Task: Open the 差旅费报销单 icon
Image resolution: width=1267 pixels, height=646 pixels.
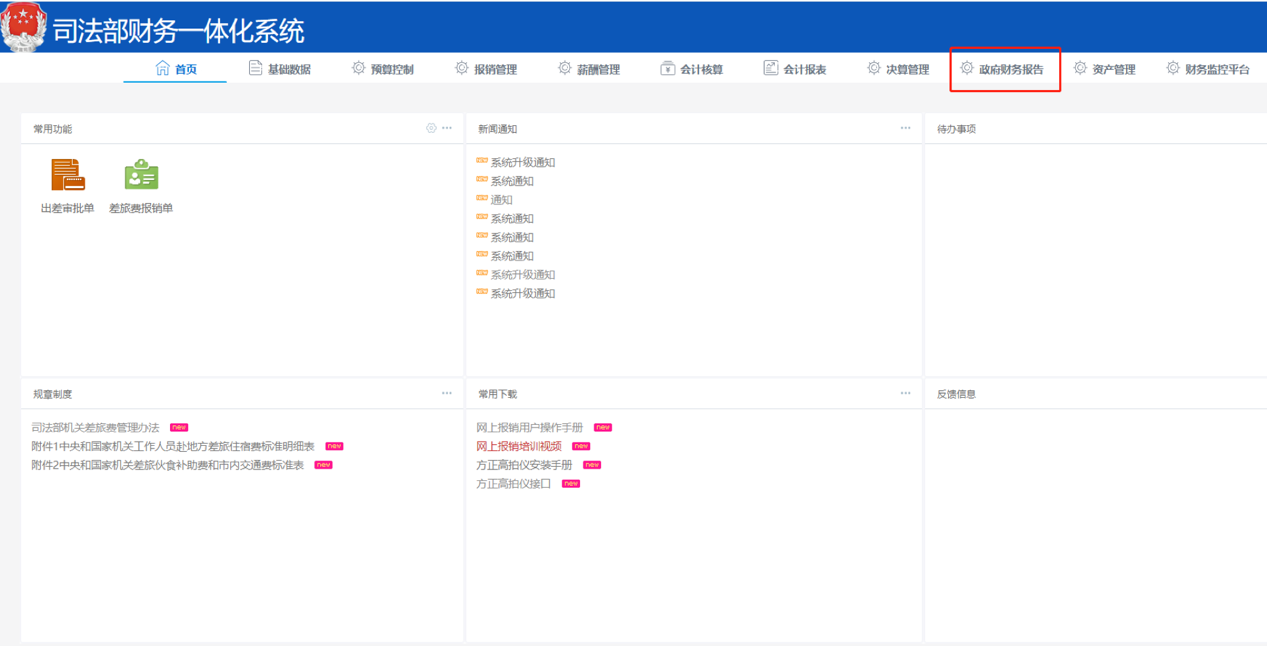Action: pyautogui.click(x=141, y=175)
